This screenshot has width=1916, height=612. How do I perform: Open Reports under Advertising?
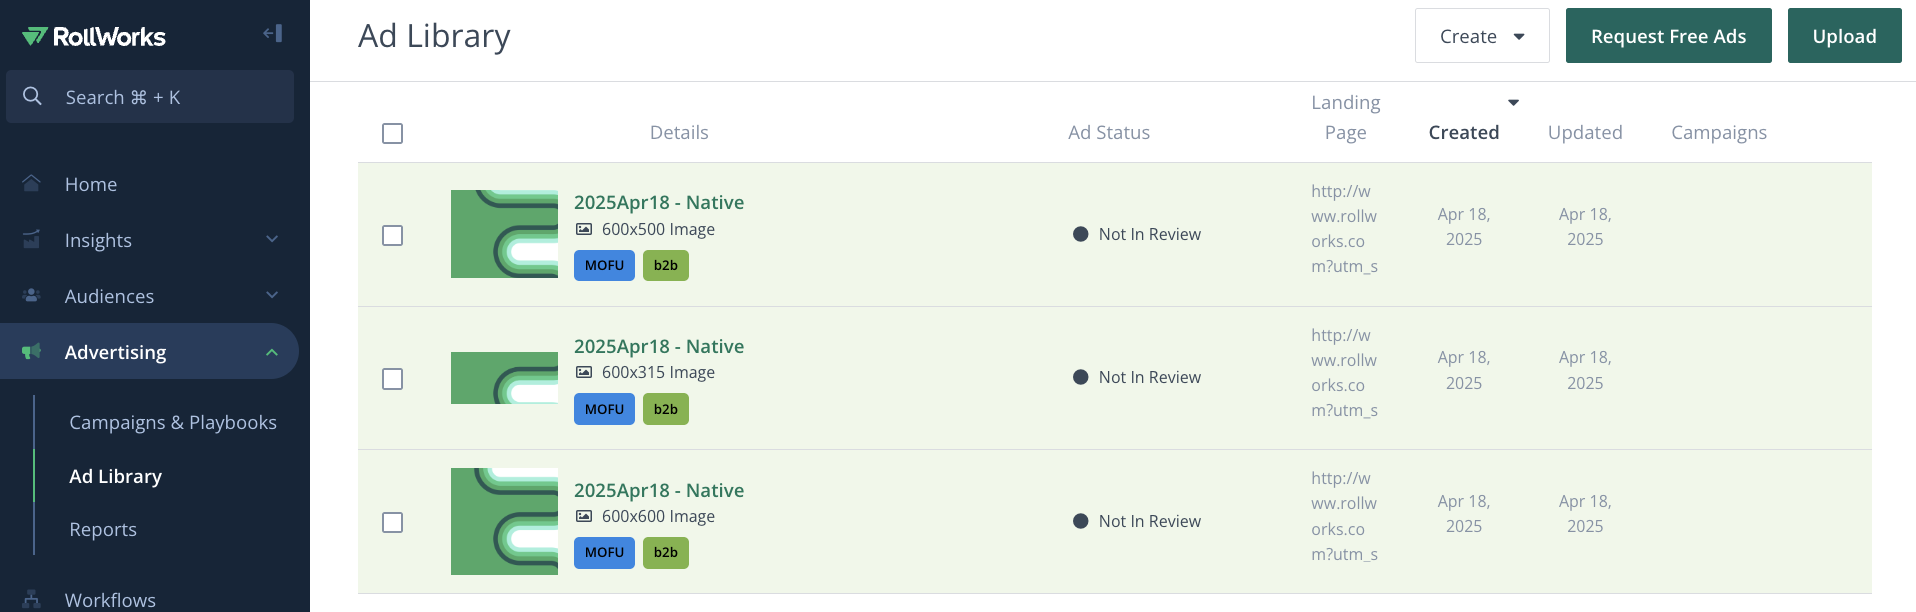pos(103,529)
